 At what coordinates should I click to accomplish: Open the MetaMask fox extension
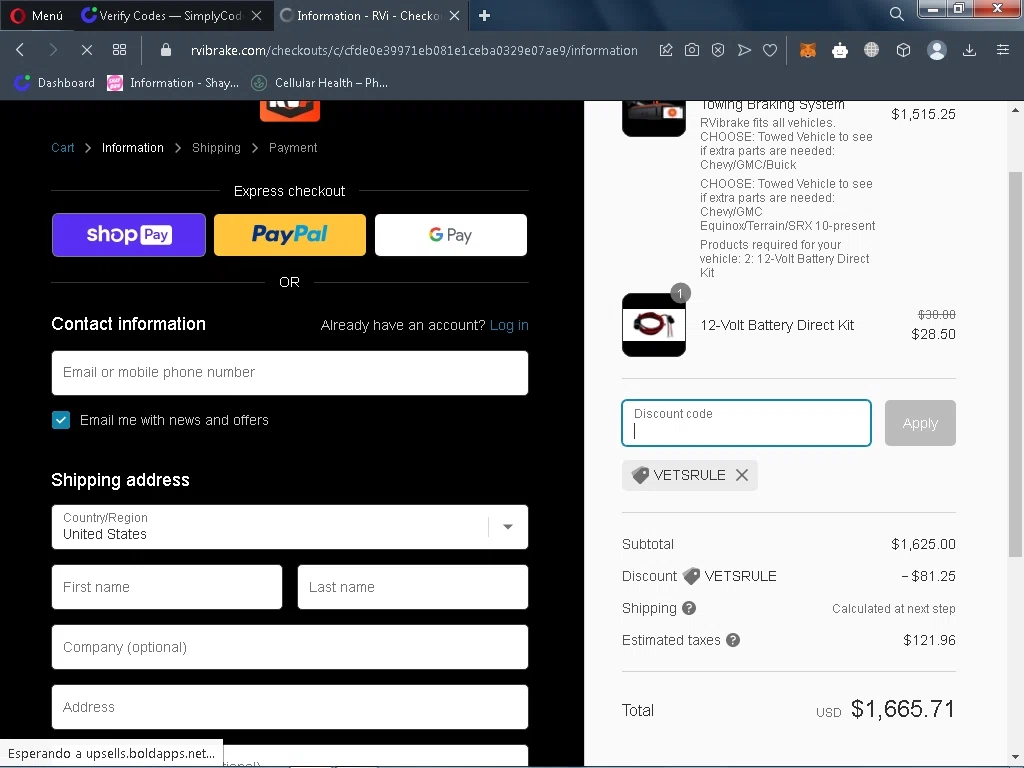pyautogui.click(x=808, y=50)
